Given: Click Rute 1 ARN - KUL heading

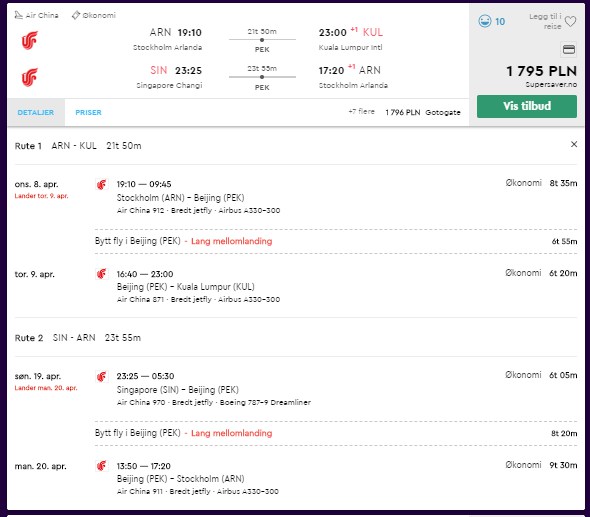Looking at the screenshot, I should click(78, 146).
